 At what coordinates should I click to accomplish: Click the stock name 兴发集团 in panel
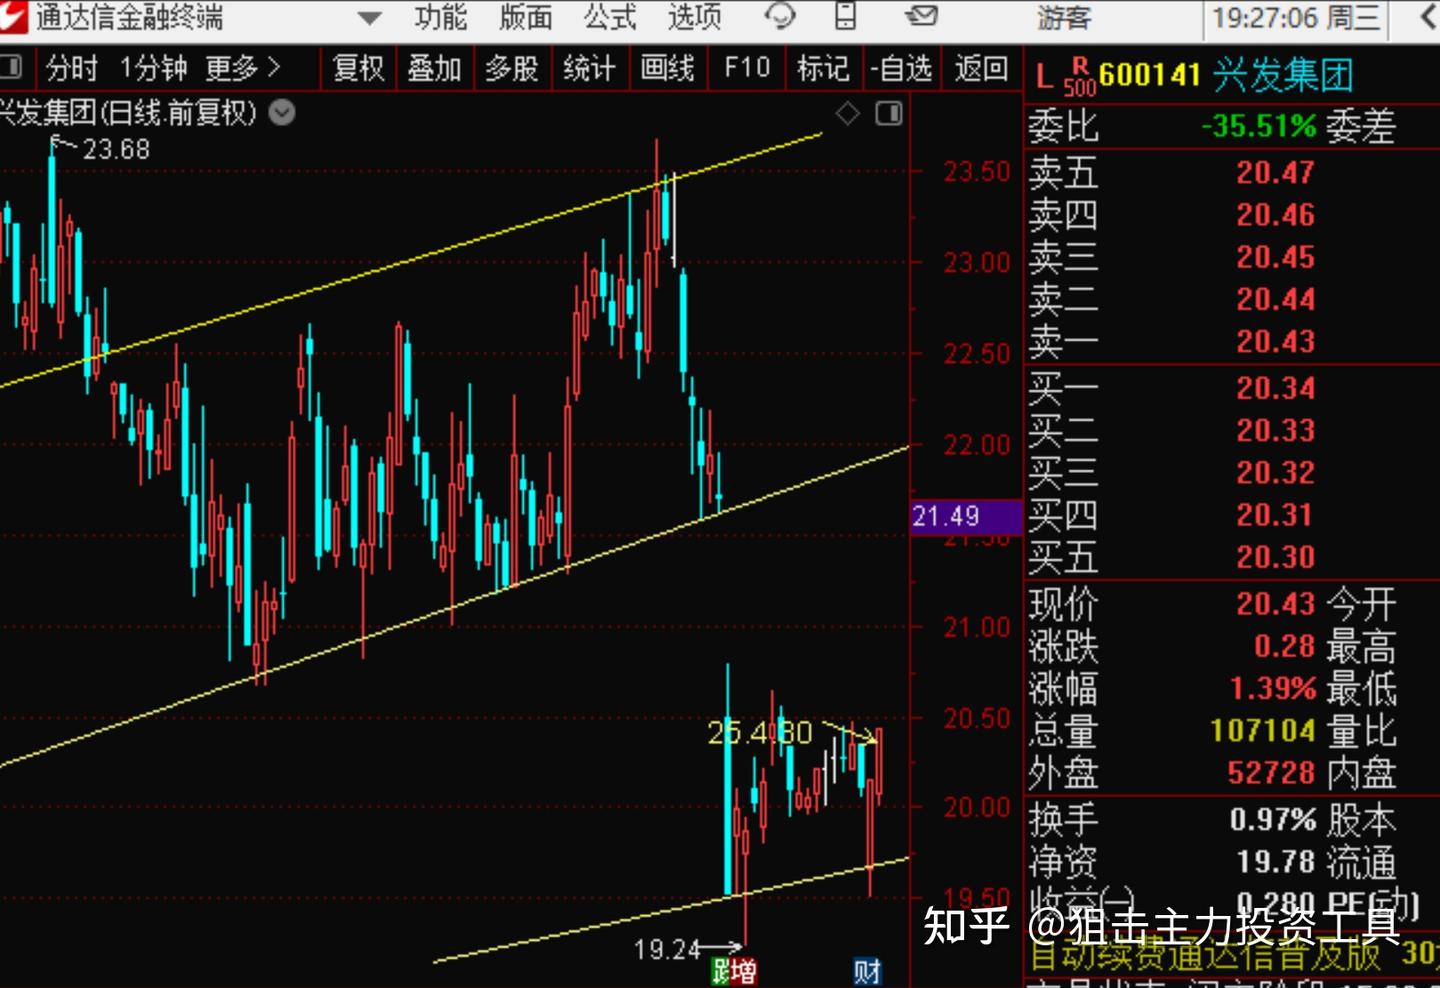click(x=1283, y=75)
